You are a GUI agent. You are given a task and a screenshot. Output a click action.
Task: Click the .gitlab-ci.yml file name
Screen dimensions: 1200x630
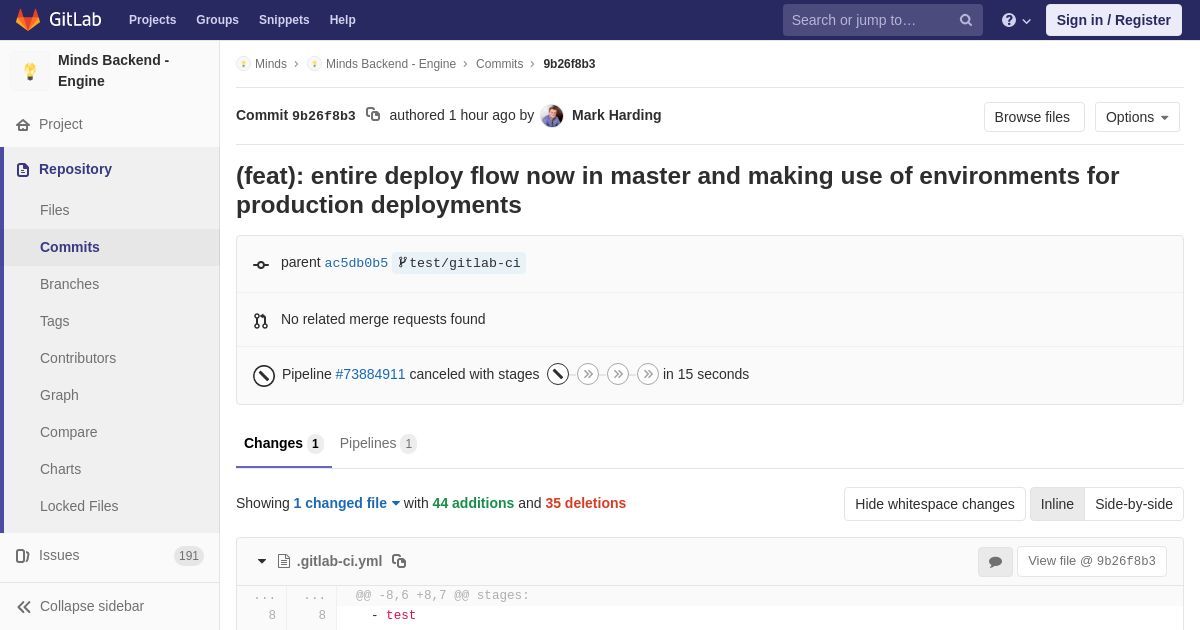[339, 561]
